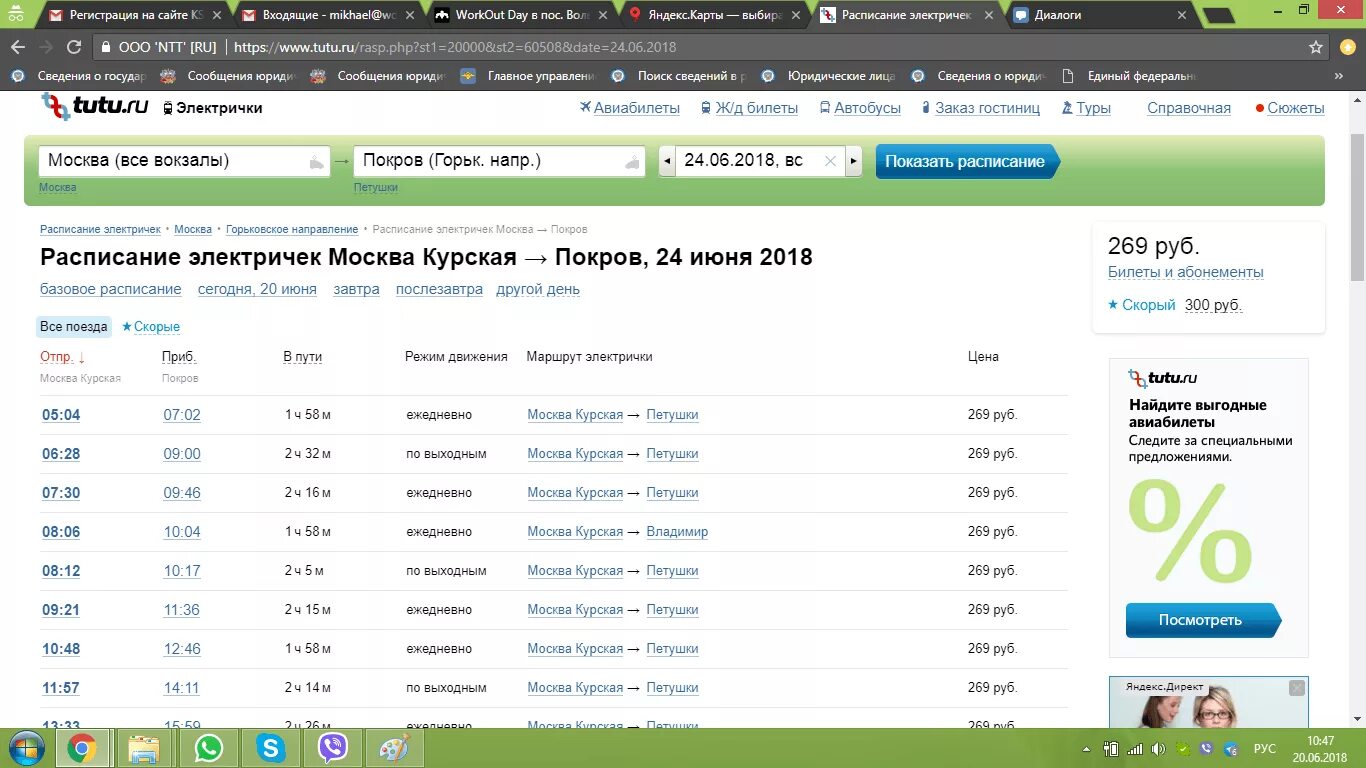Click the volume tray icon
Image resolution: width=1366 pixels, height=768 pixels.
point(1158,749)
